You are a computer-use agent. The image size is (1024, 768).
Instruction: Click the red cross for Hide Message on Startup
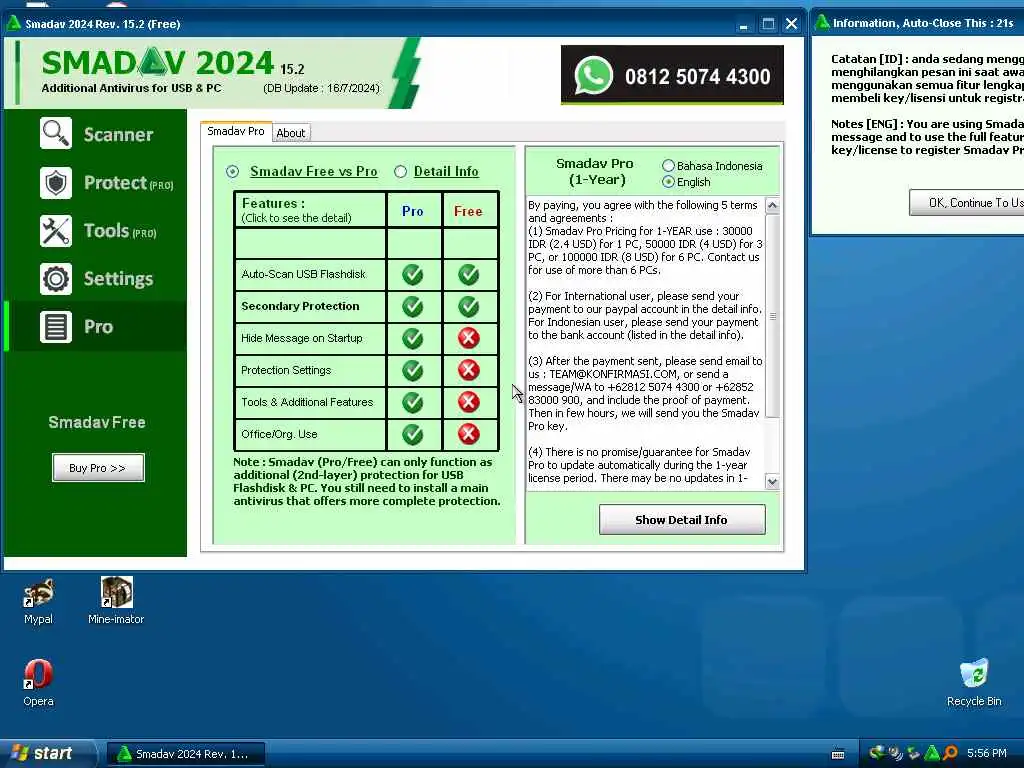[469, 338]
